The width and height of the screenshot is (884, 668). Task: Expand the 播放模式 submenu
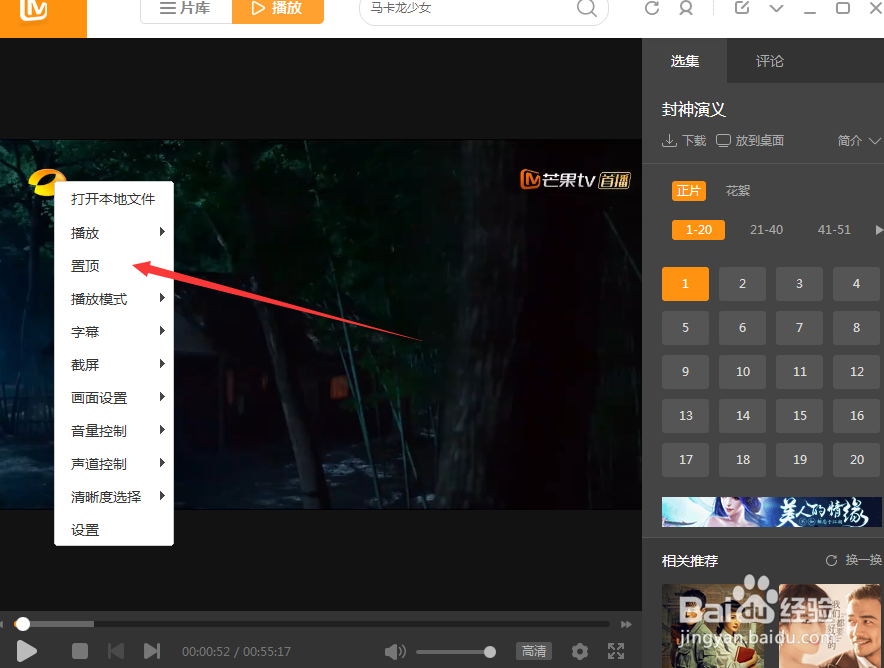pos(113,299)
